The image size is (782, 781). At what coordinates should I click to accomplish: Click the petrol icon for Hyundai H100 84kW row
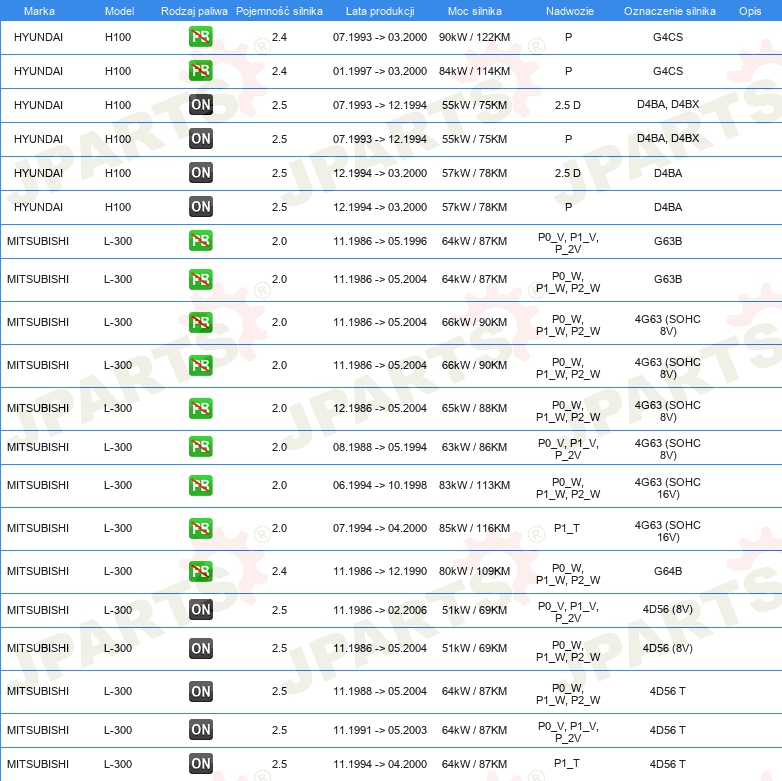[x=200, y=71]
